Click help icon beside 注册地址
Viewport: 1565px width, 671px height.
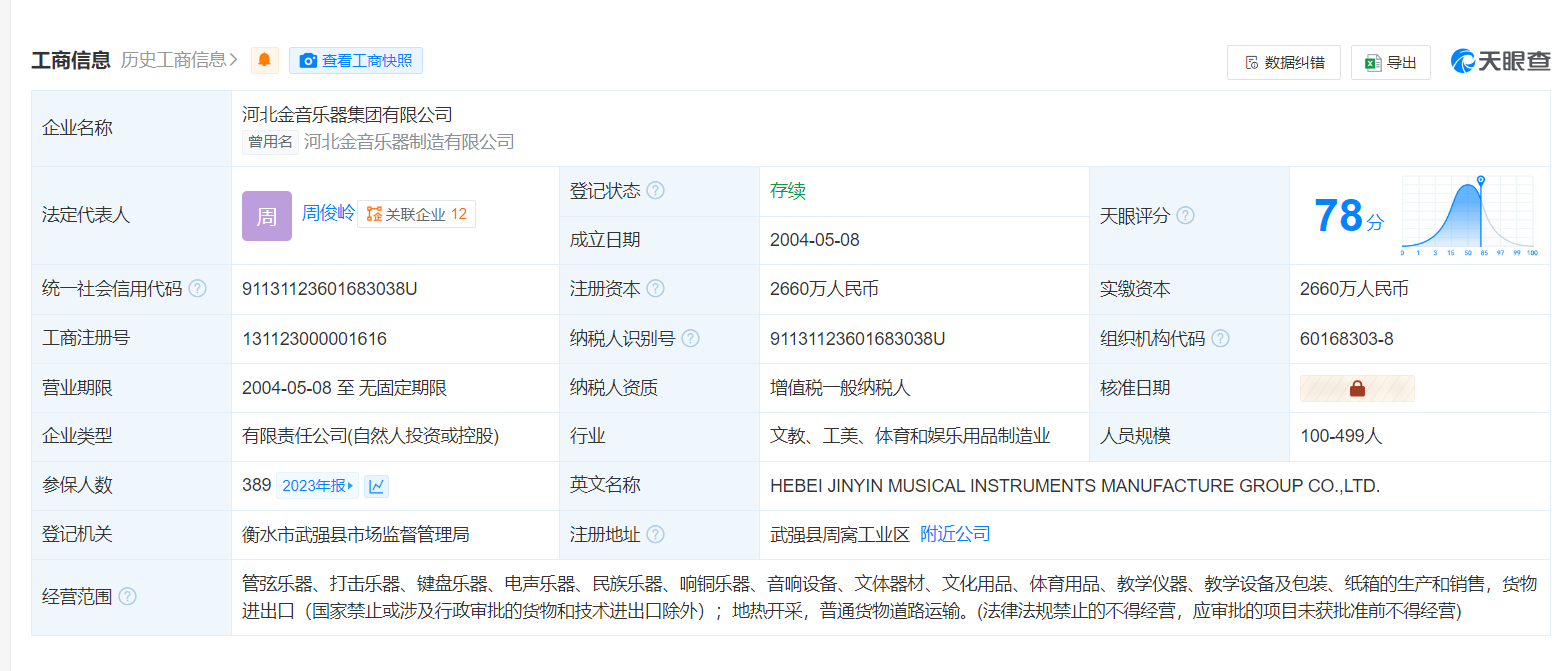[x=655, y=534]
